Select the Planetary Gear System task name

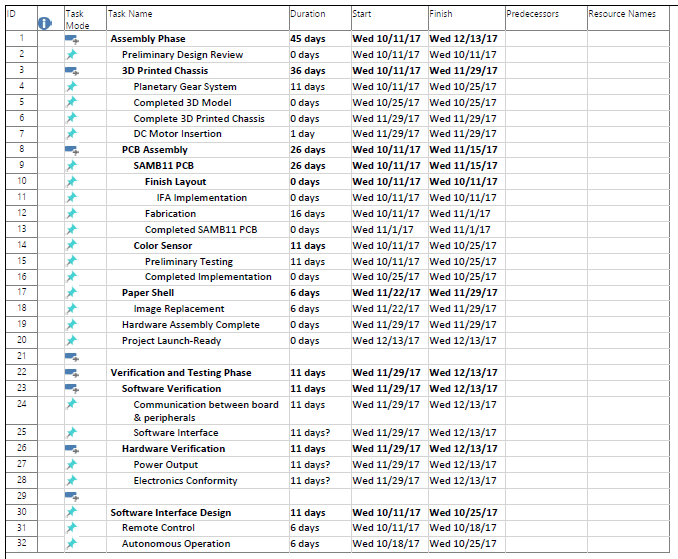tap(185, 86)
